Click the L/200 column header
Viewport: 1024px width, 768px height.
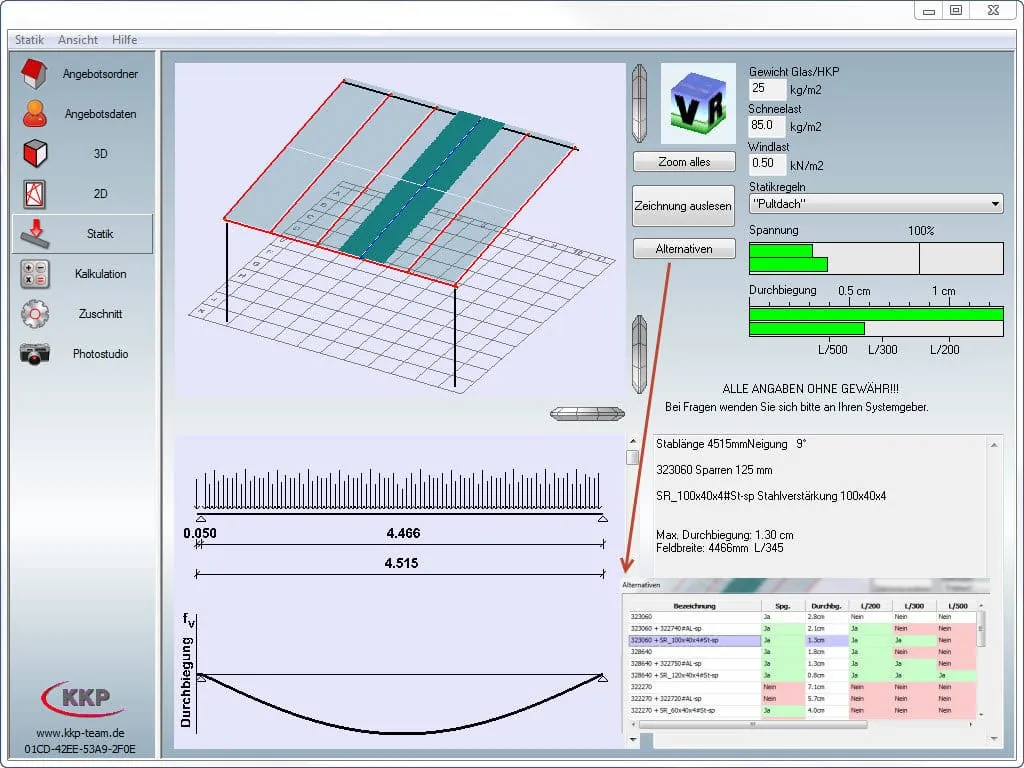pyautogui.click(x=870, y=606)
